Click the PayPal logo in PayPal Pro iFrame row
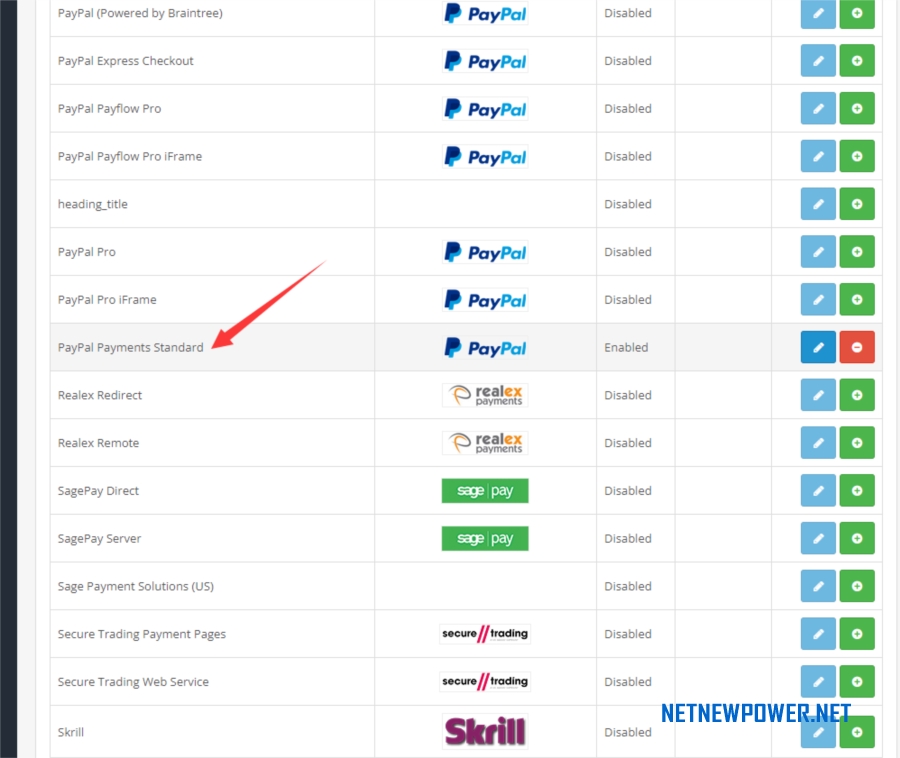This screenshot has width=900, height=758. tap(485, 300)
